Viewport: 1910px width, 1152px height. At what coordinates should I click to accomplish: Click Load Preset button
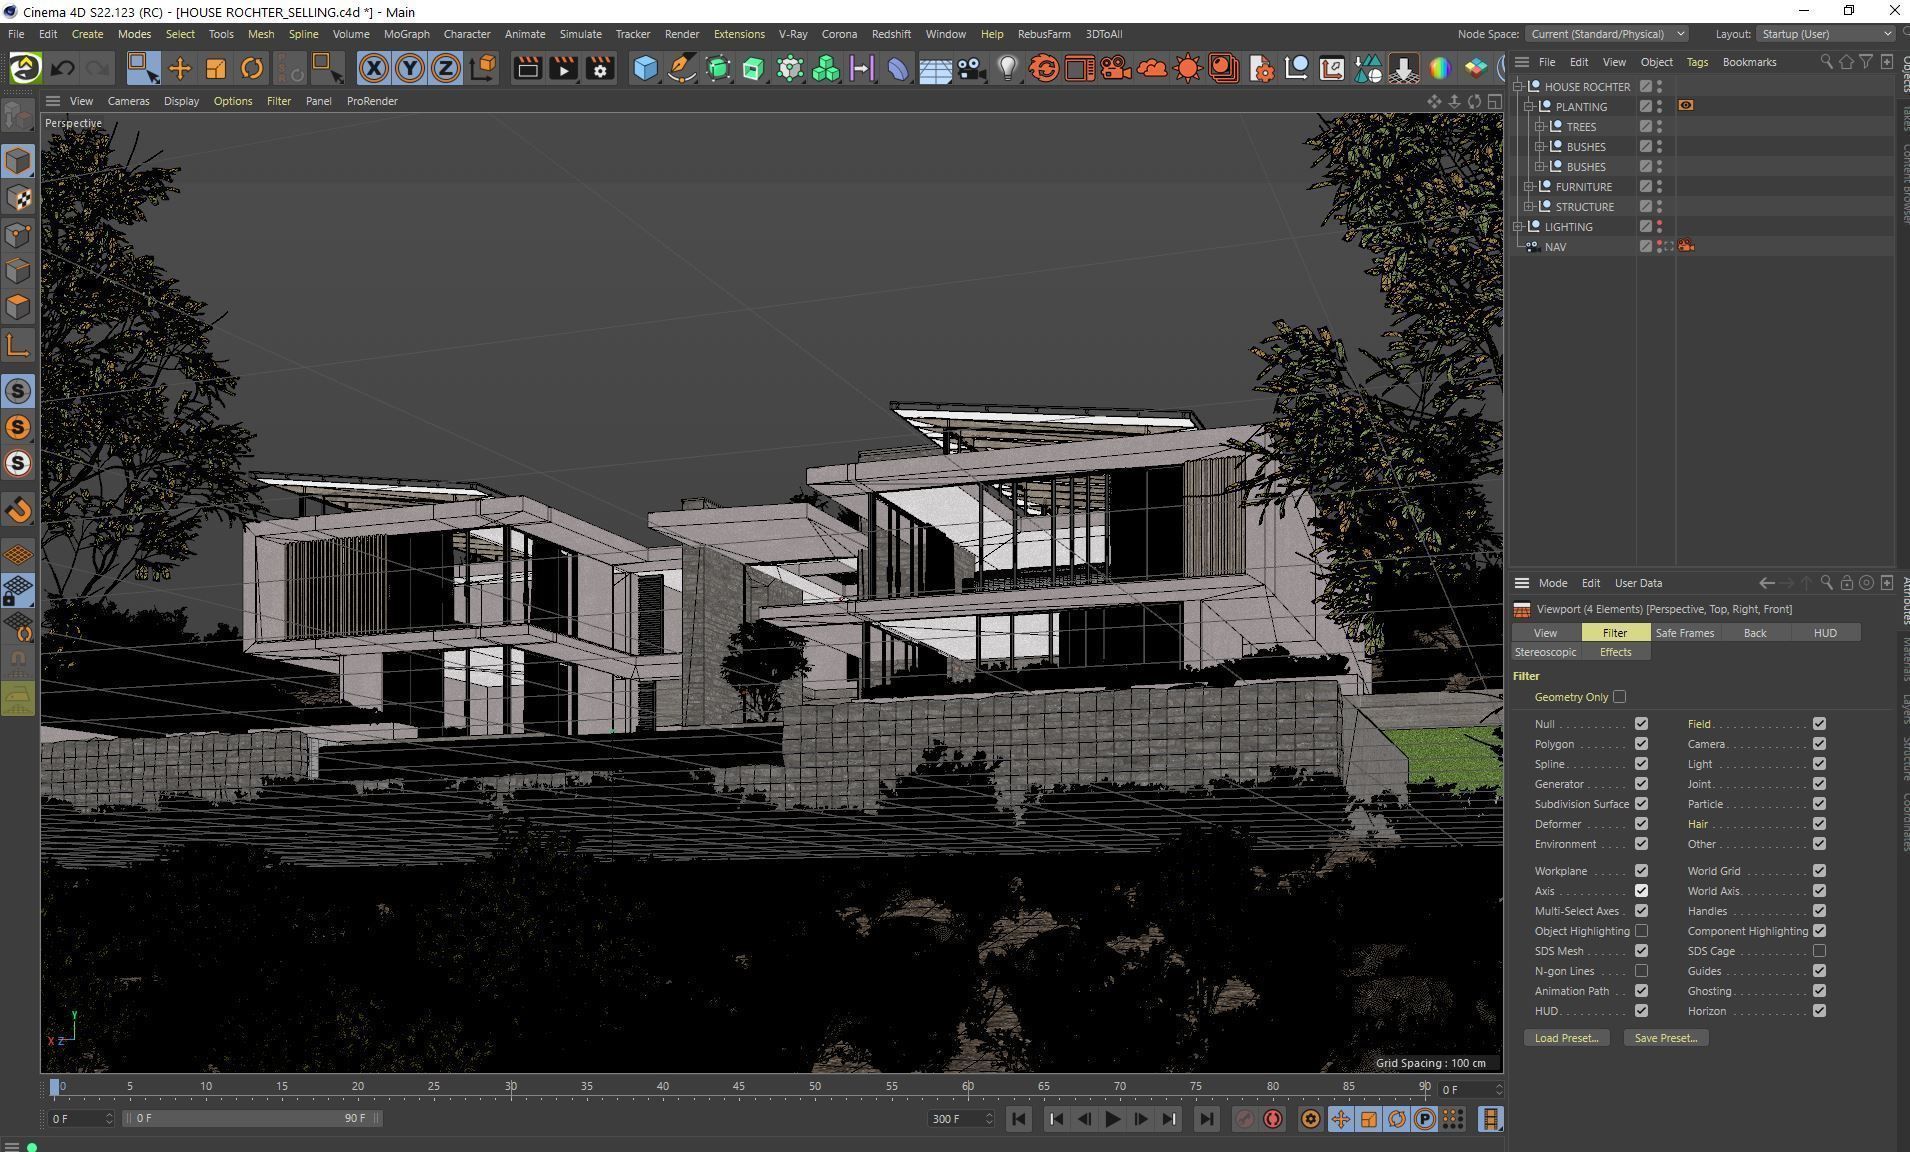(1566, 1038)
